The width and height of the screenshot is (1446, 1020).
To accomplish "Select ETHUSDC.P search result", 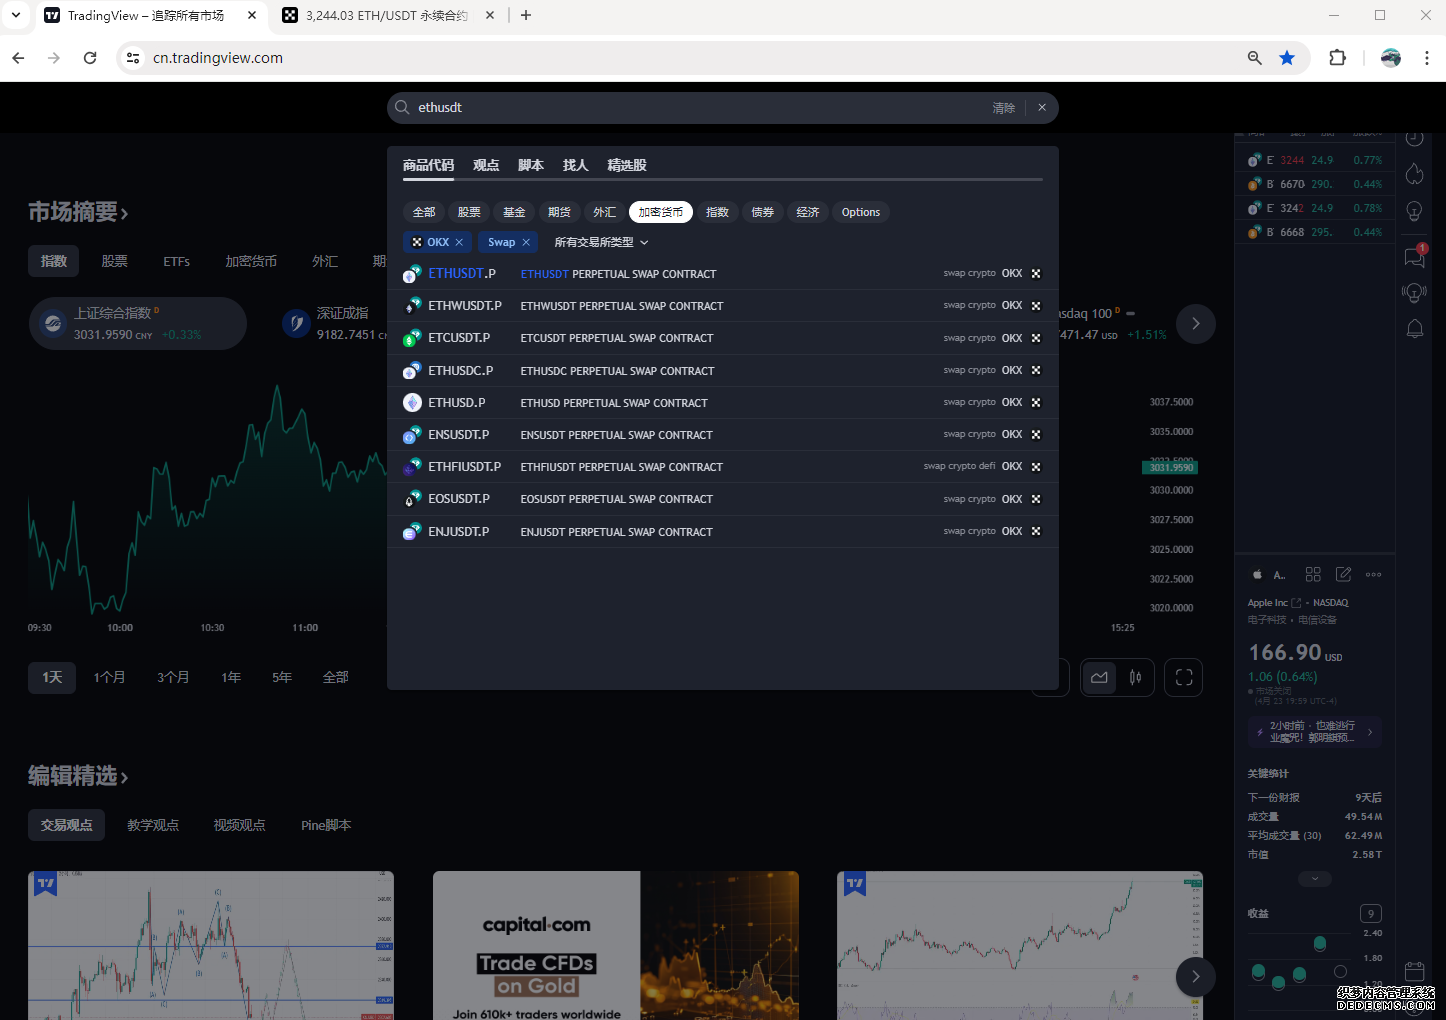I will [723, 370].
